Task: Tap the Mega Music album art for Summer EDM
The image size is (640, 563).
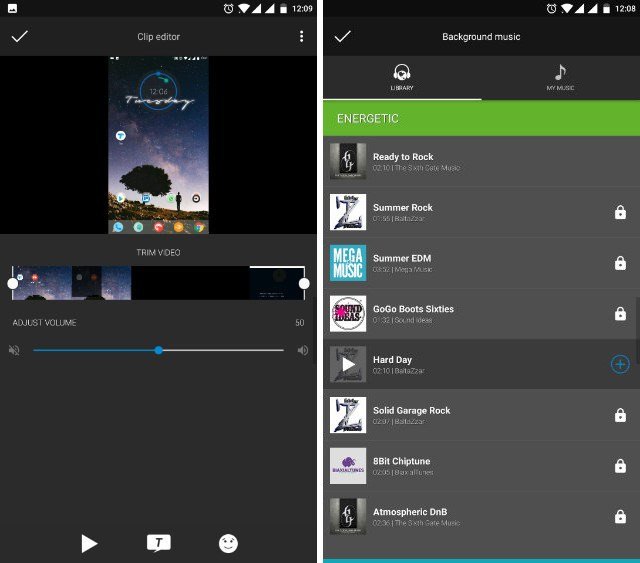Action: pyautogui.click(x=348, y=263)
